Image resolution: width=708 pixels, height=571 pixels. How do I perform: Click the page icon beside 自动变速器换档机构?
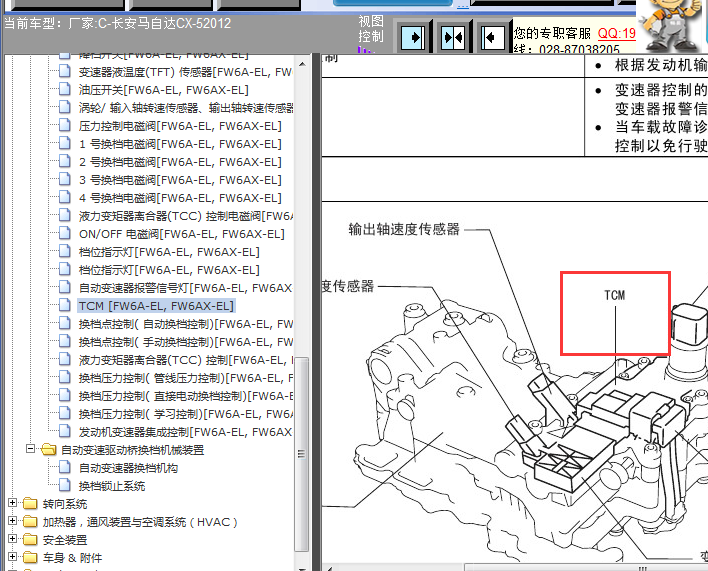(x=65, y=467)
